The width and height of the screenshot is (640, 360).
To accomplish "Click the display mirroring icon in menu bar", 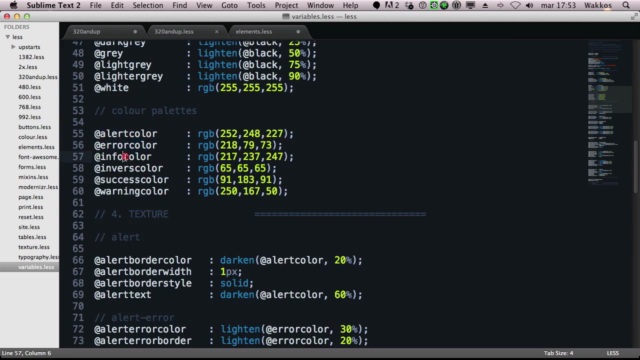I will [470, 5].
